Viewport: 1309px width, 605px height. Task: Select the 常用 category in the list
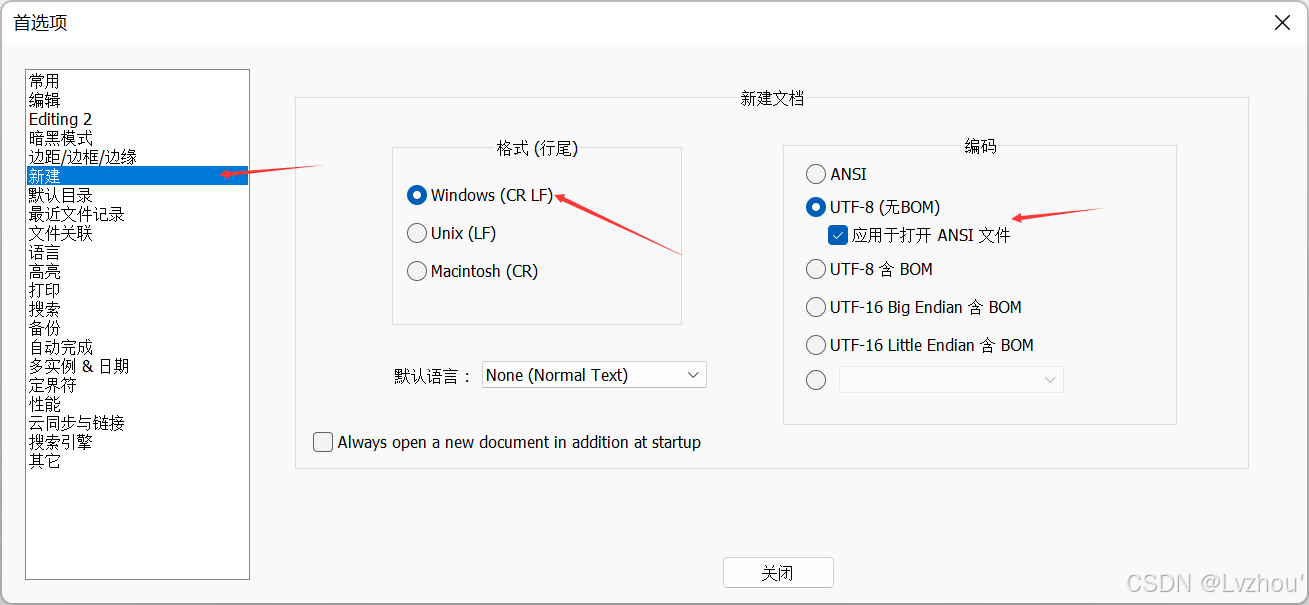coord(137,81)
